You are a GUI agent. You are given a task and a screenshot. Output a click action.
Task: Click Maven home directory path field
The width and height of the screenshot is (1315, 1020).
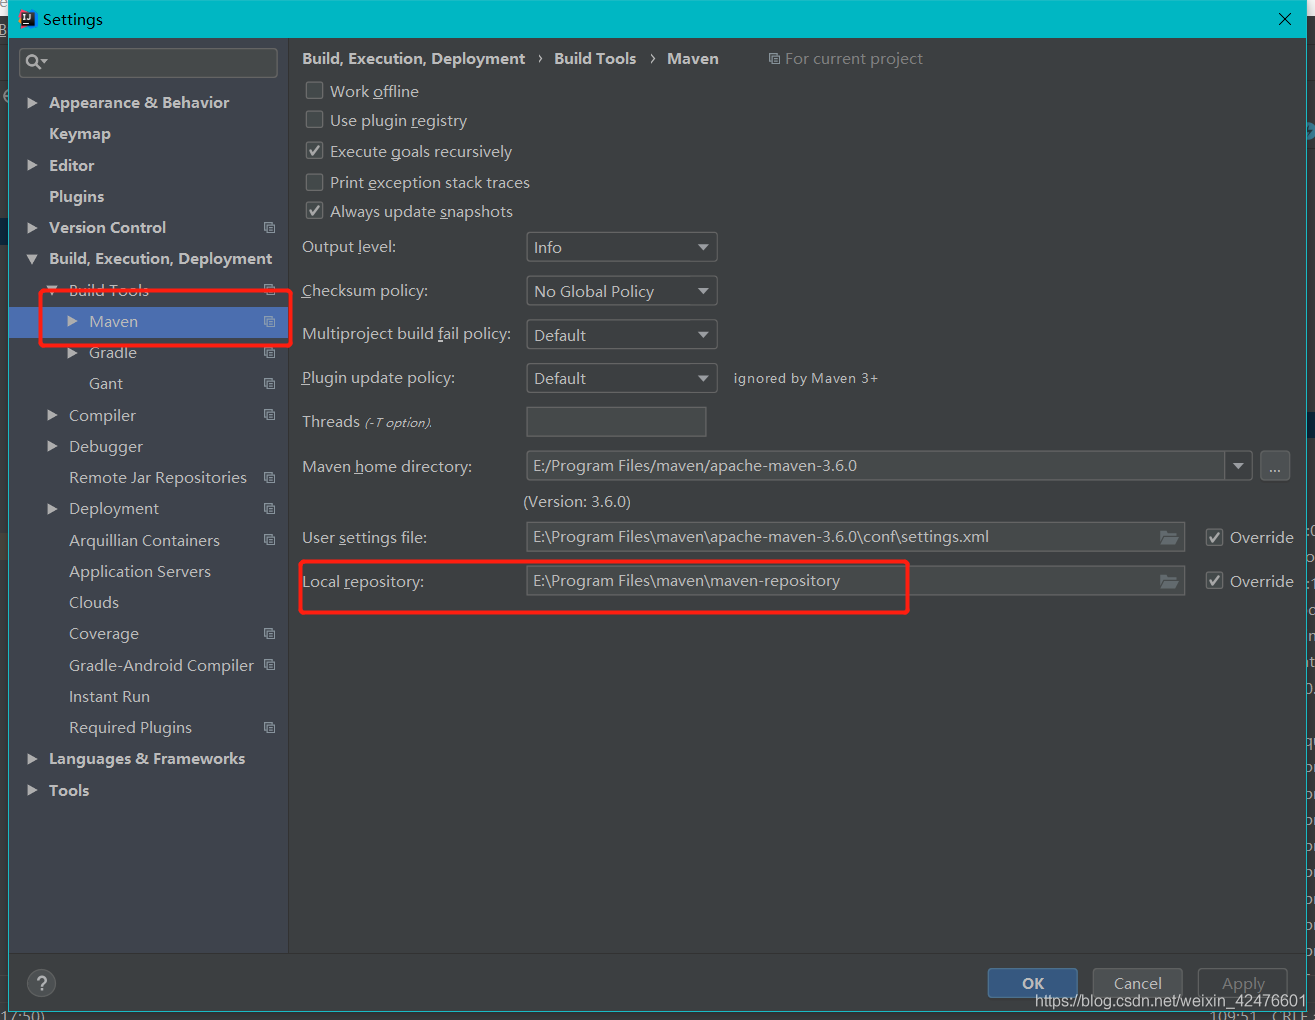coord(875,466)
